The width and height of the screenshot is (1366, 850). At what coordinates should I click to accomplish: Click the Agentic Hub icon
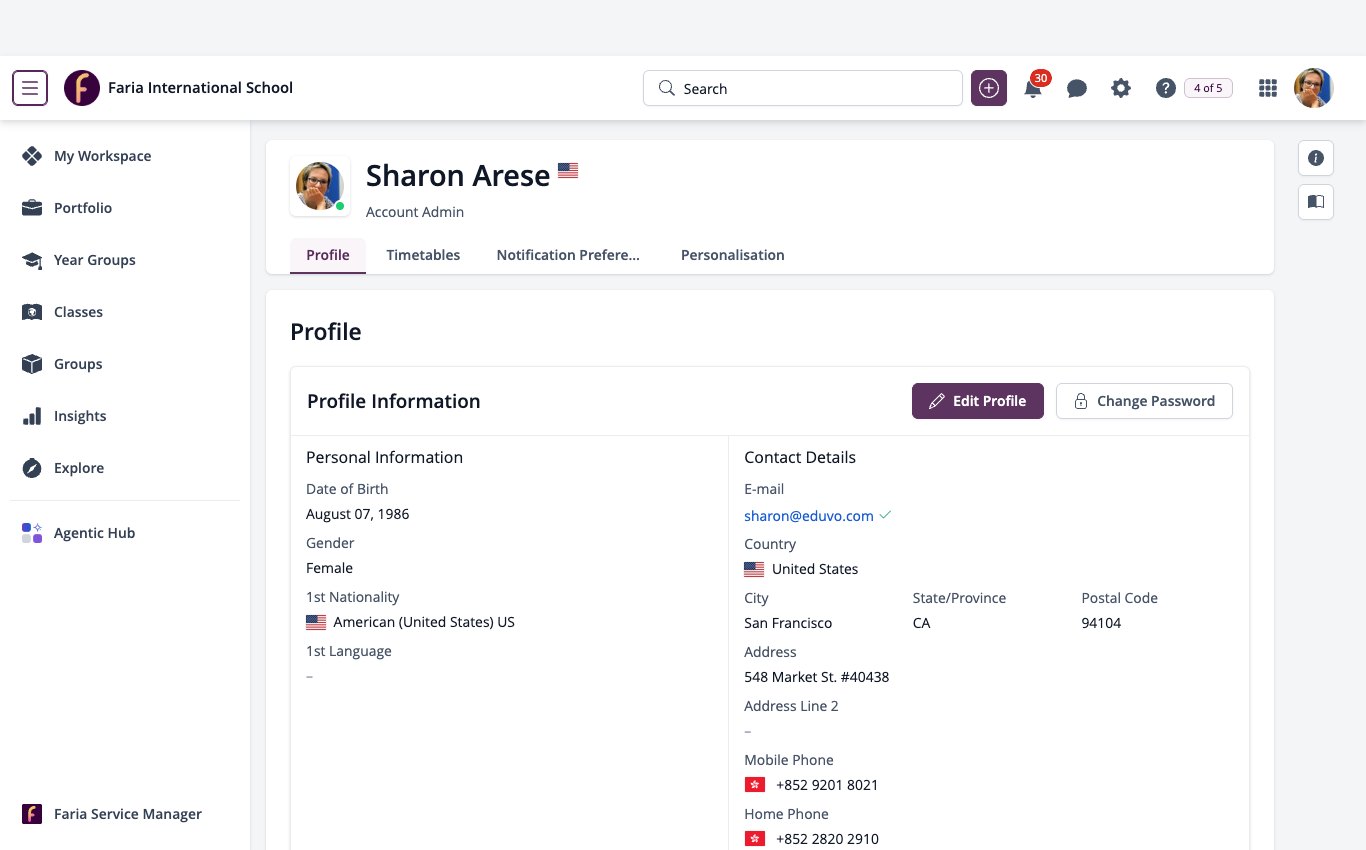[x=32, y=533]
